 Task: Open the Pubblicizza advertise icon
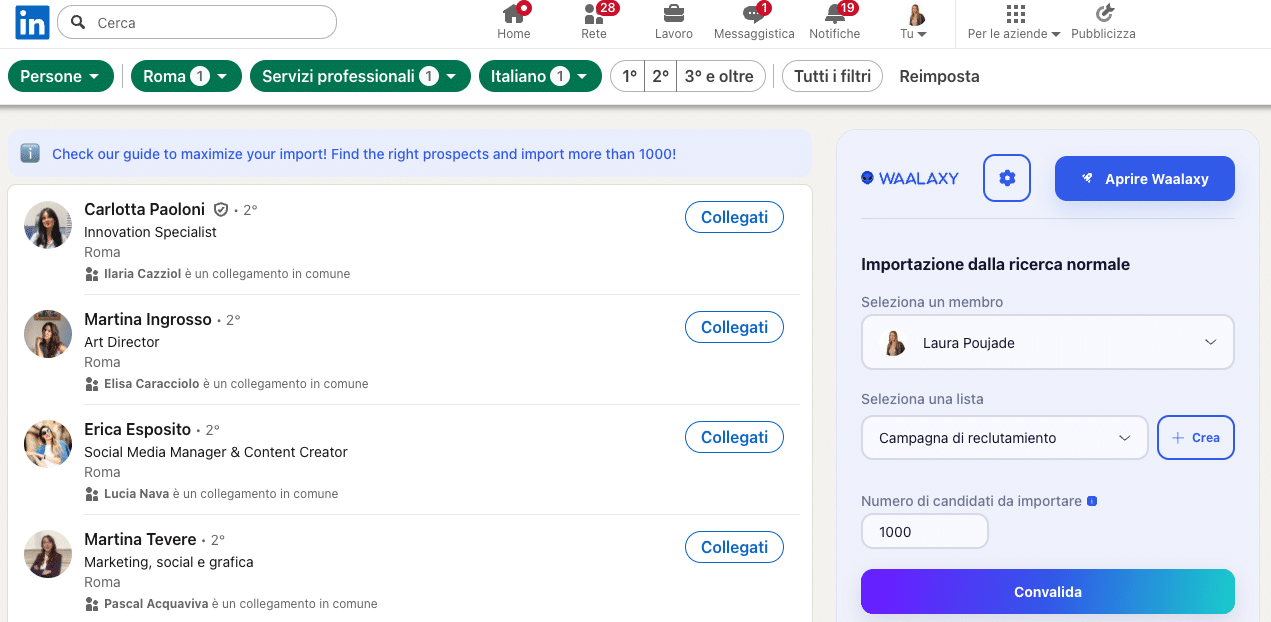point(1103,14)
